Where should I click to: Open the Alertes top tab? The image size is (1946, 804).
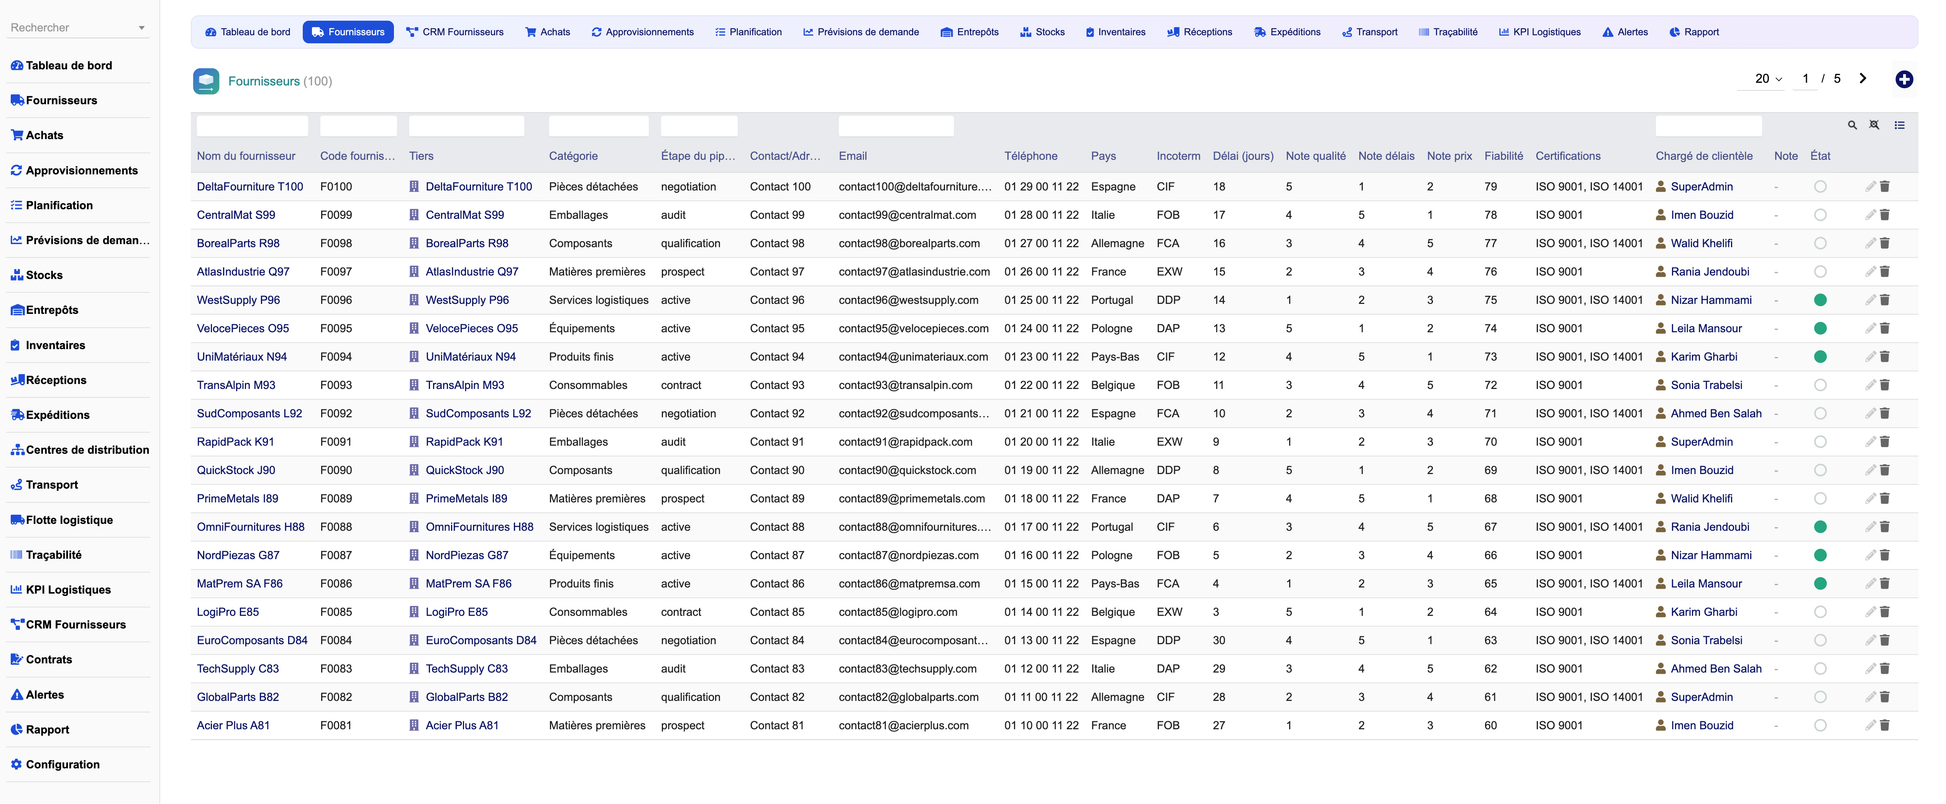pyautogui.click(x=1625, y=32)
